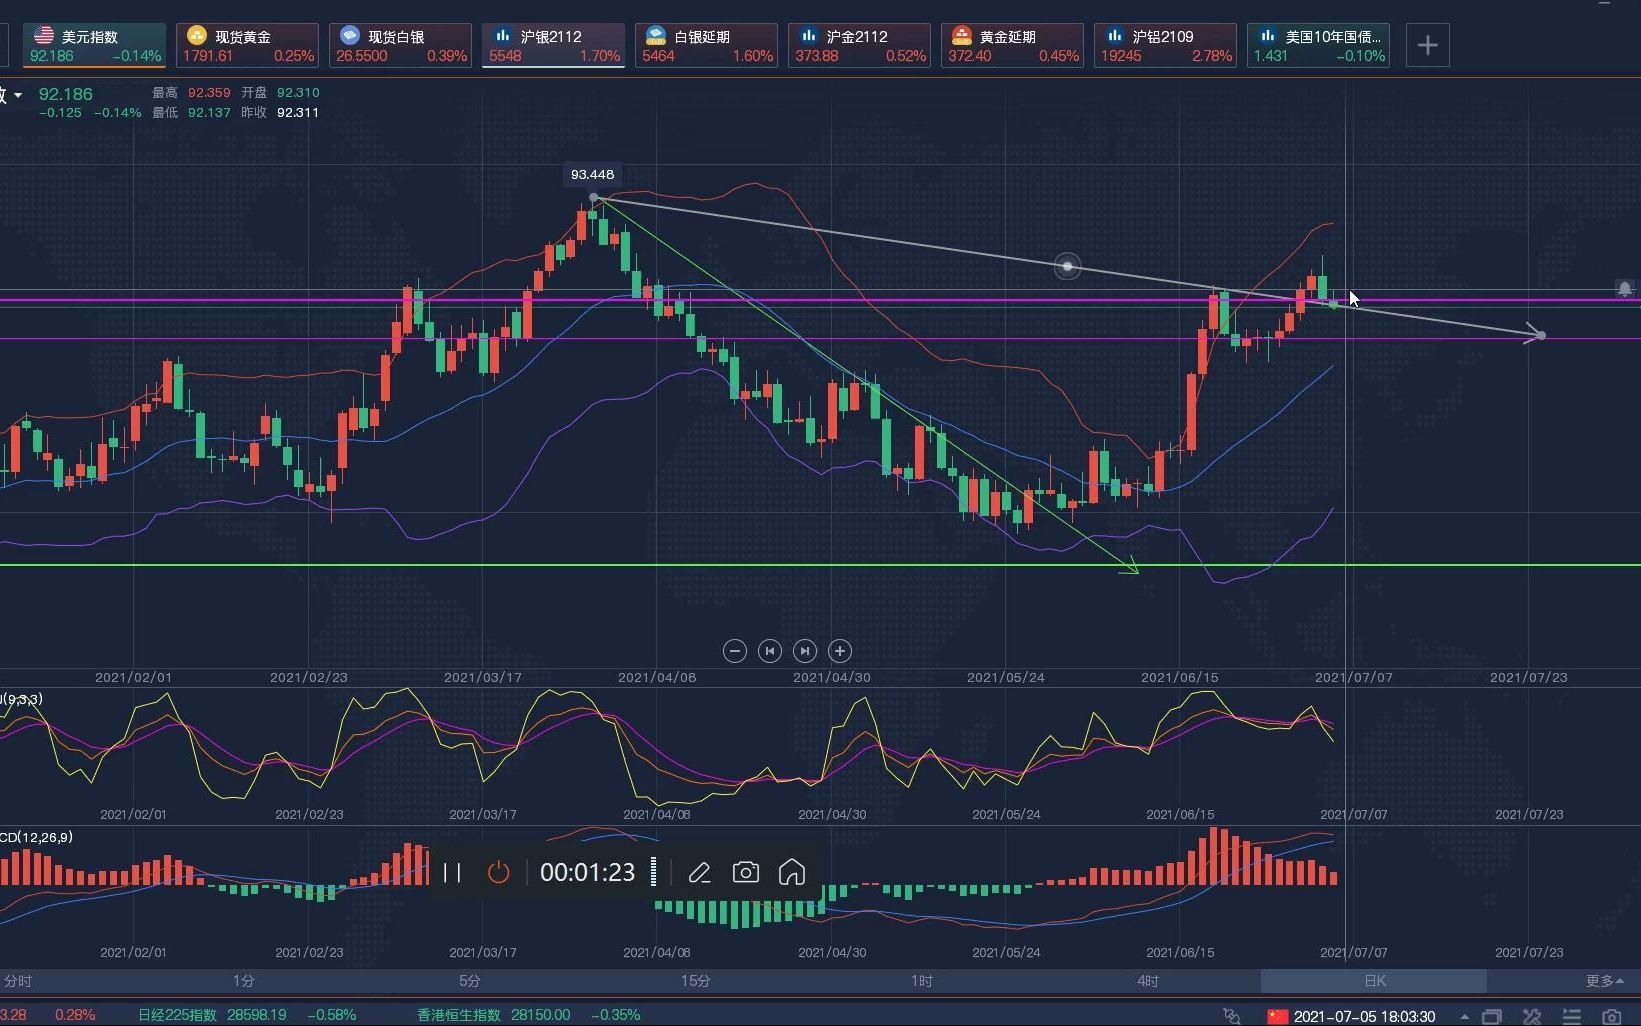Click the current price 92.186 in header
The image size is (1641, 1026).
[x=65, y=94]
